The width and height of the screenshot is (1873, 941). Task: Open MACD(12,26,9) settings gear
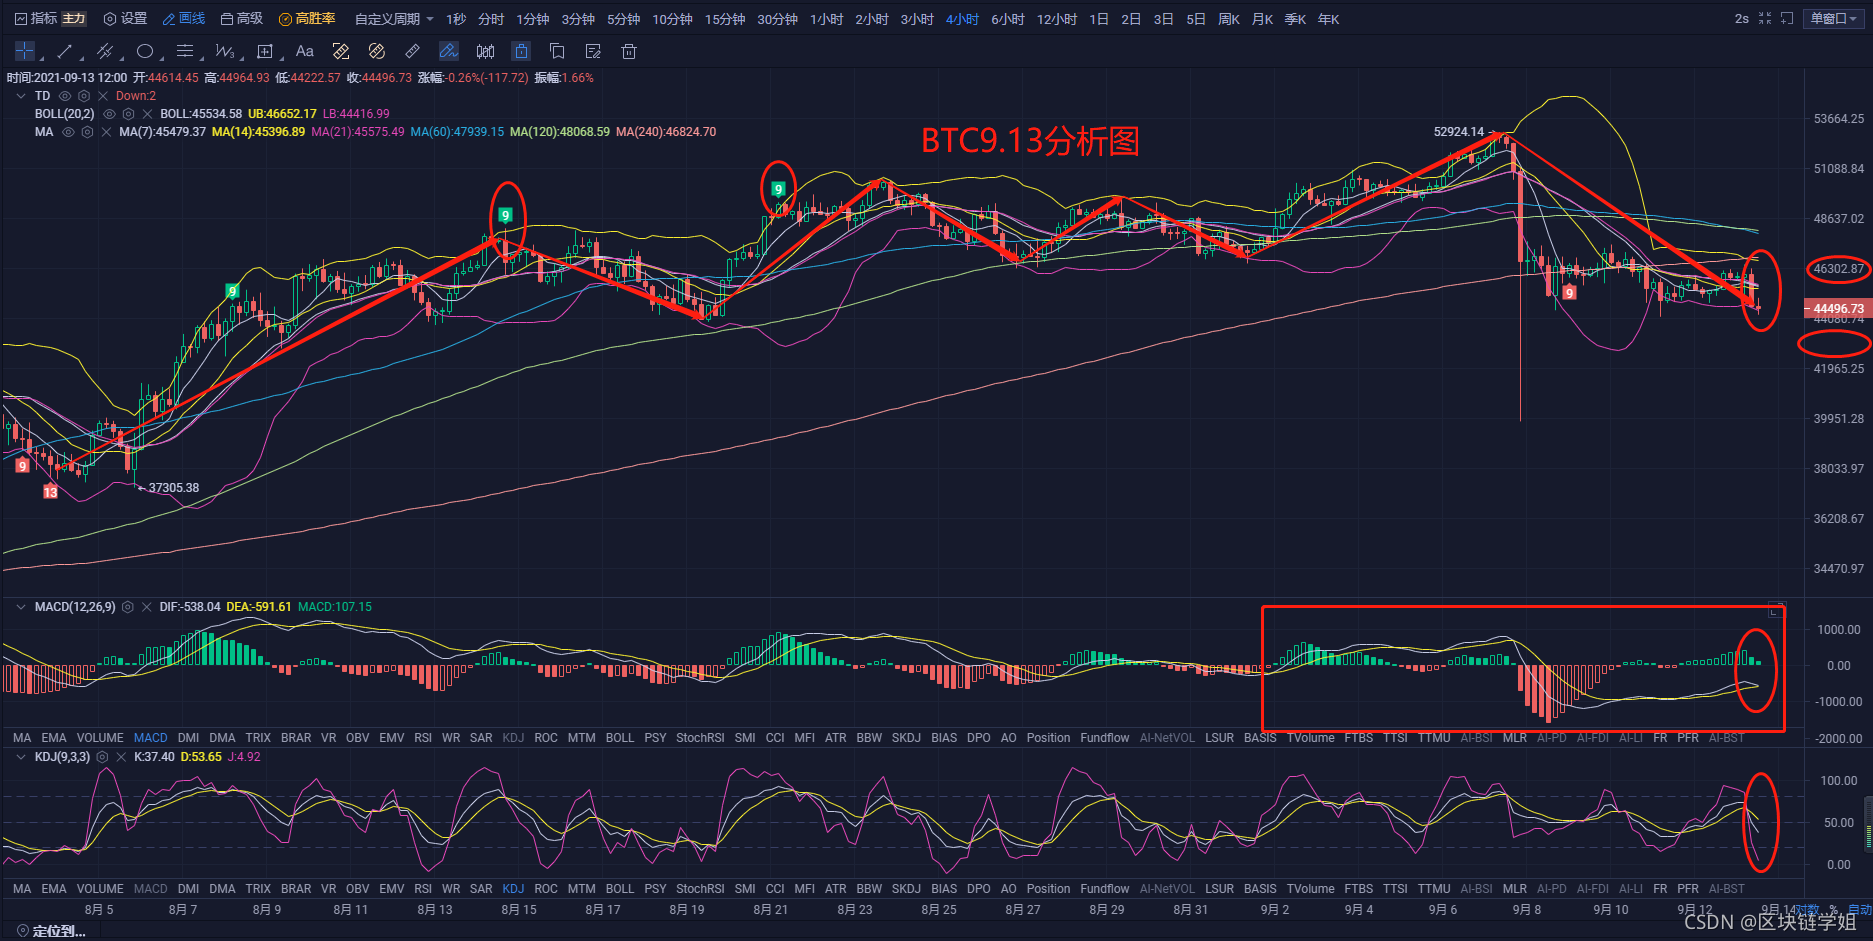point(128,607)
